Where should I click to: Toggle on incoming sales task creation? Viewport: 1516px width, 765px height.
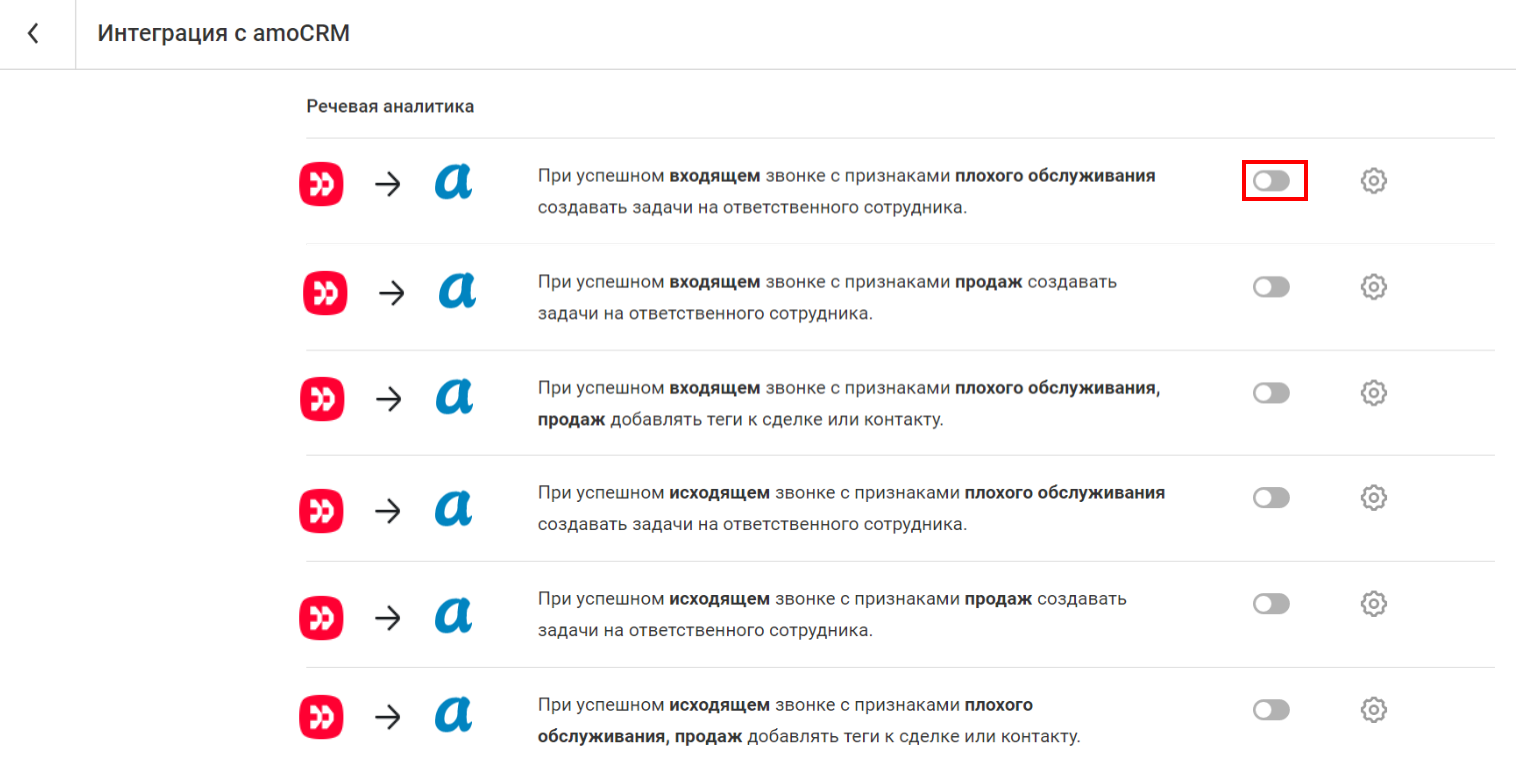click(x=1272, y=287)
